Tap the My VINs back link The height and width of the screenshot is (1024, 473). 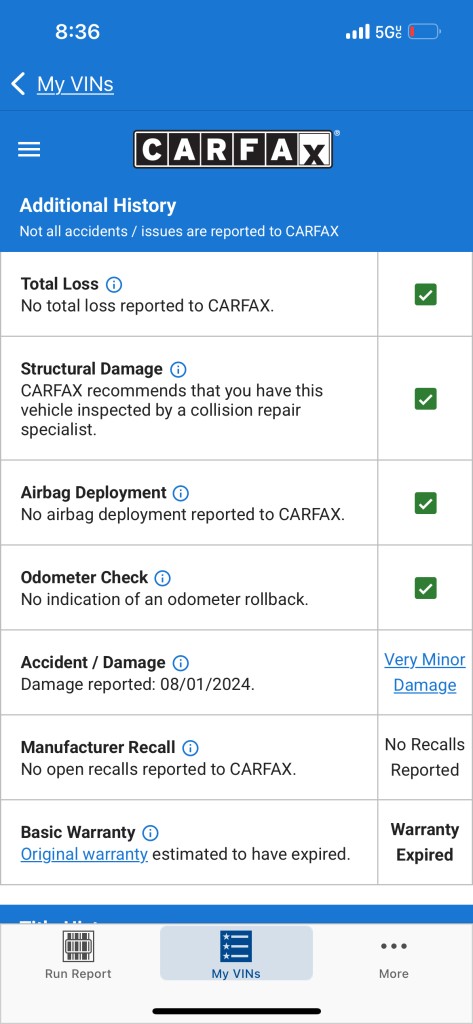pos(75,84)
